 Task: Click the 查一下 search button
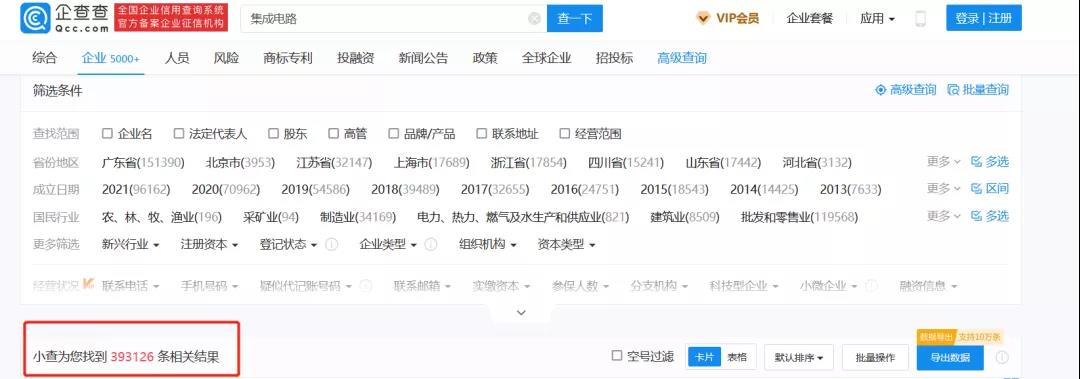574,19
